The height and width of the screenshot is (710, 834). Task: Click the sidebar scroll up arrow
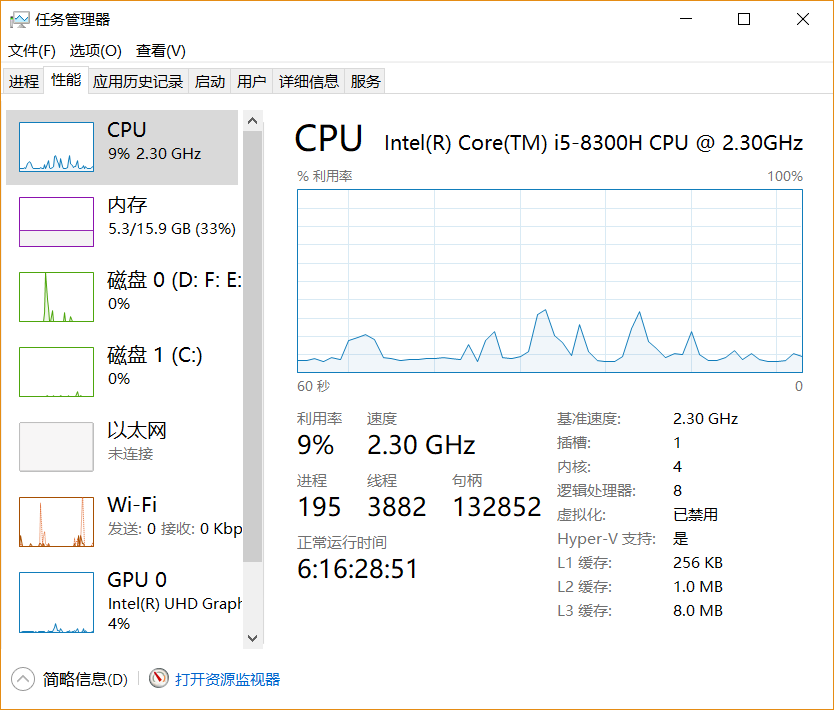pyautogui.click(x=253, y=121)
